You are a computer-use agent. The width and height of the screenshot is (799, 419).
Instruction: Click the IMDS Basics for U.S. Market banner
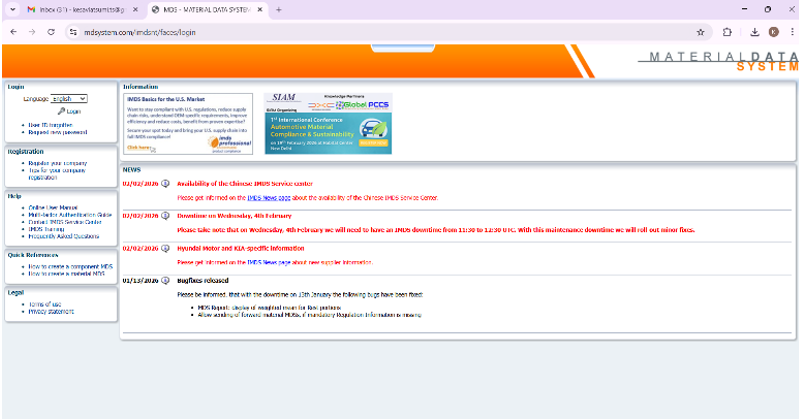[188, 124]
